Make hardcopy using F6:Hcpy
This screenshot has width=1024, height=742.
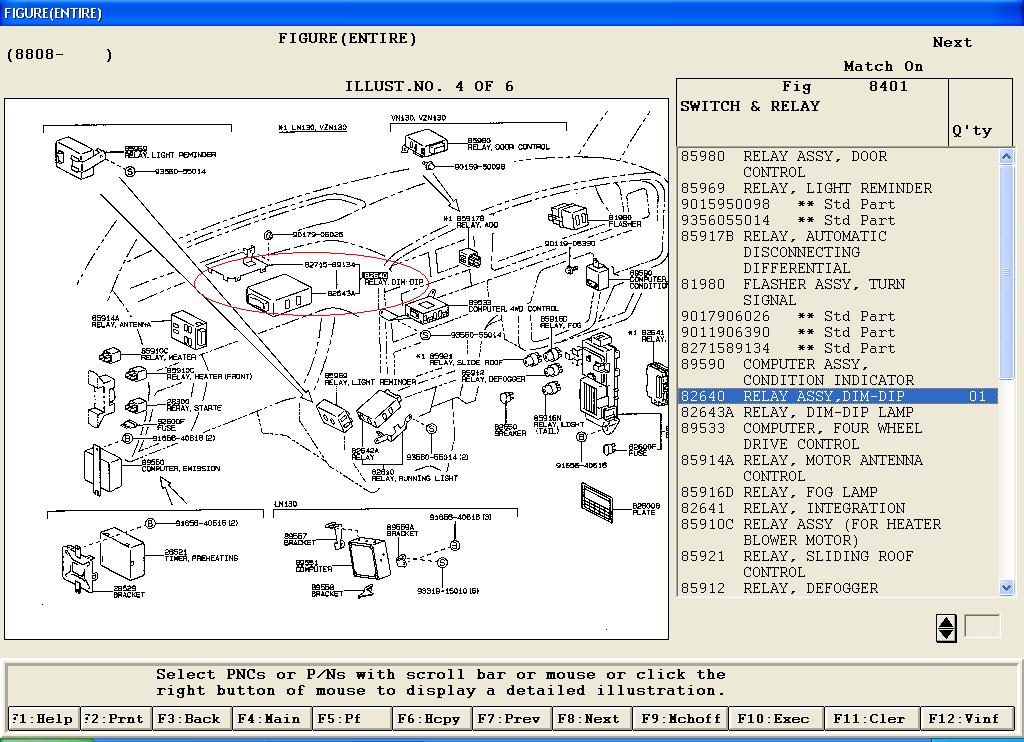pyautogui.click(x=431, y=718)
